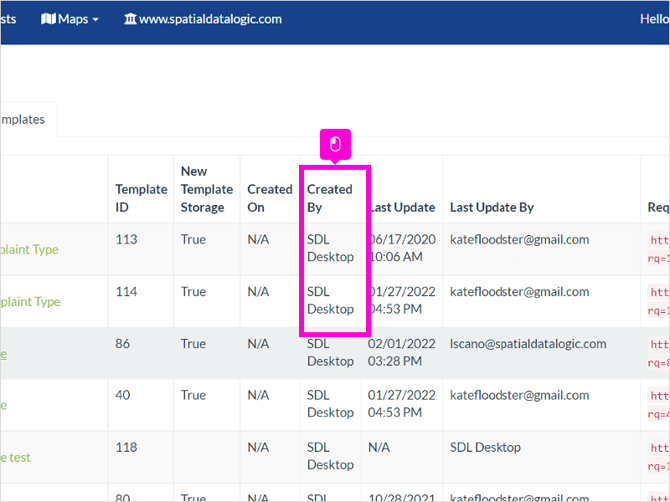Click the building icon before spatialdatalogic.com
The image size is (670, 502).
click(x=130, y=19)
